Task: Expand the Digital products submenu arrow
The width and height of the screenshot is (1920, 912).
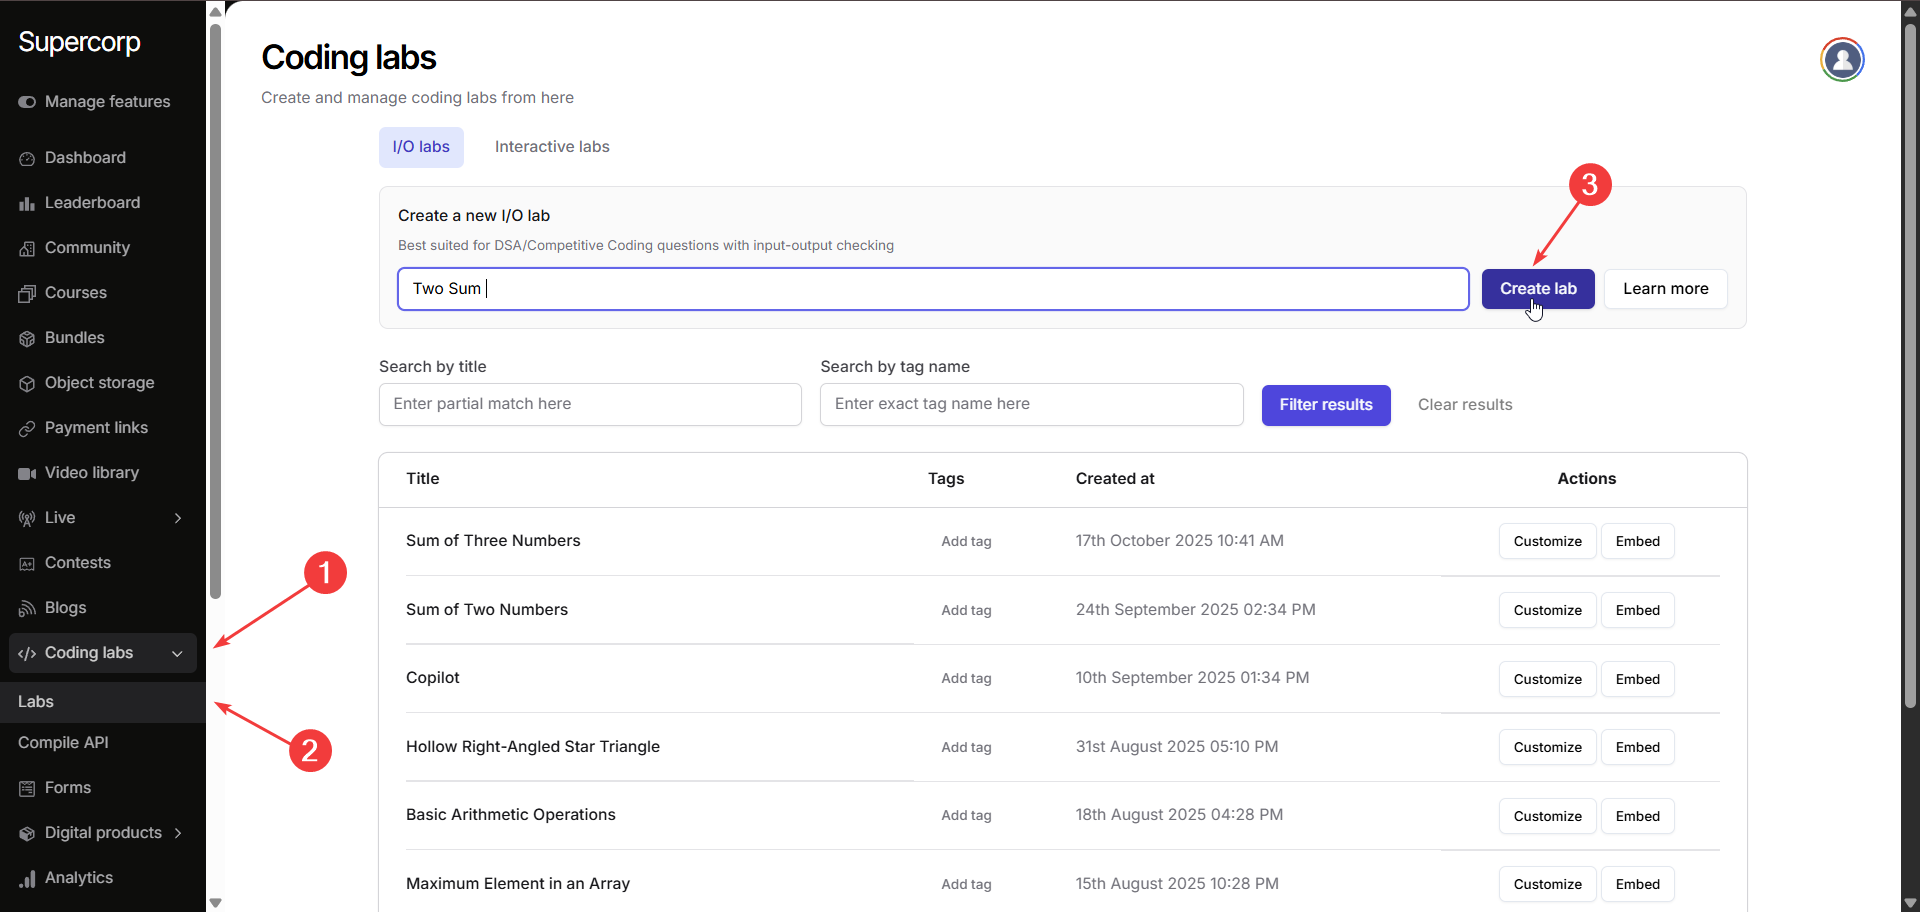Action: coord(178,833)
